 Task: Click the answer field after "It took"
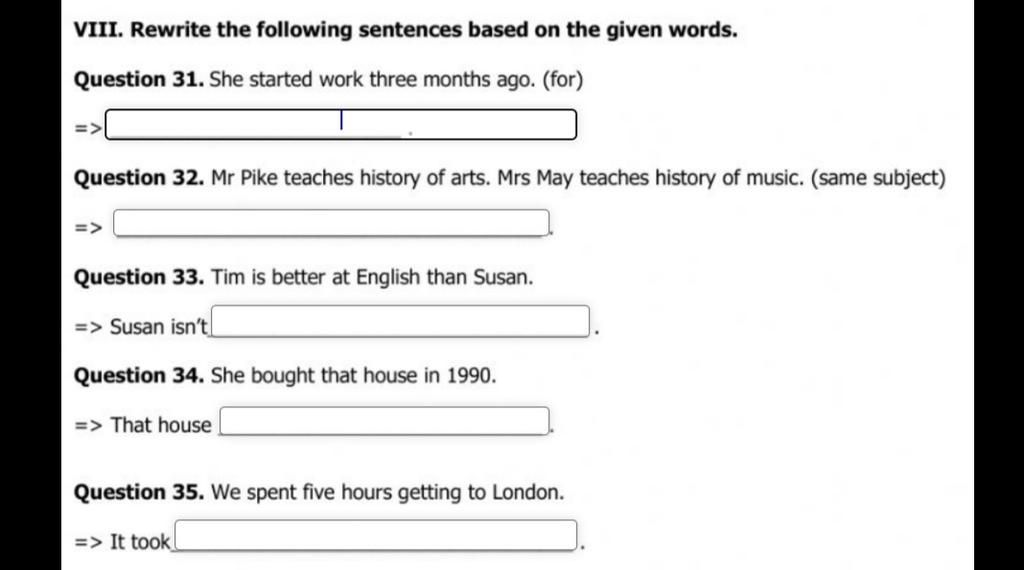coord(376,535)
